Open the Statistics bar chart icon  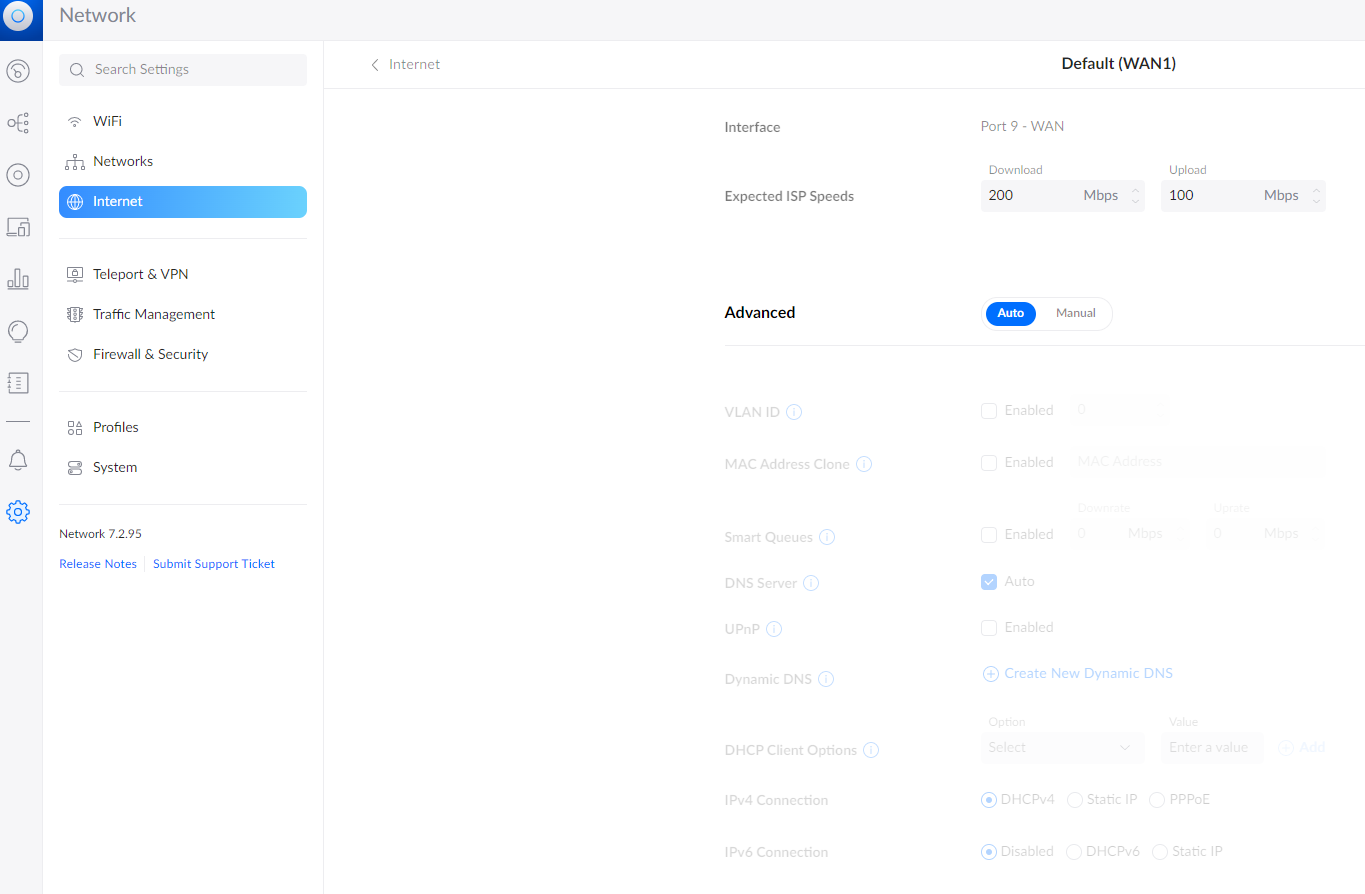(18, 279)
